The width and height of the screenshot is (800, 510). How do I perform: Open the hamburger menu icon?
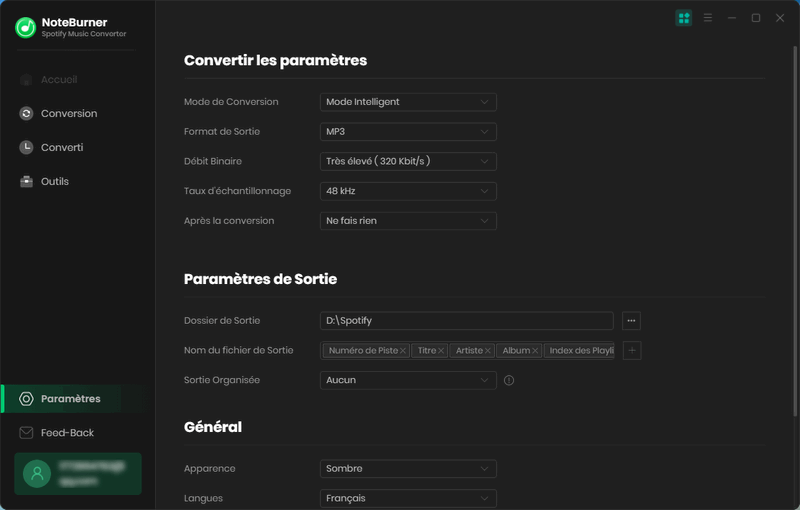[708, 18]
